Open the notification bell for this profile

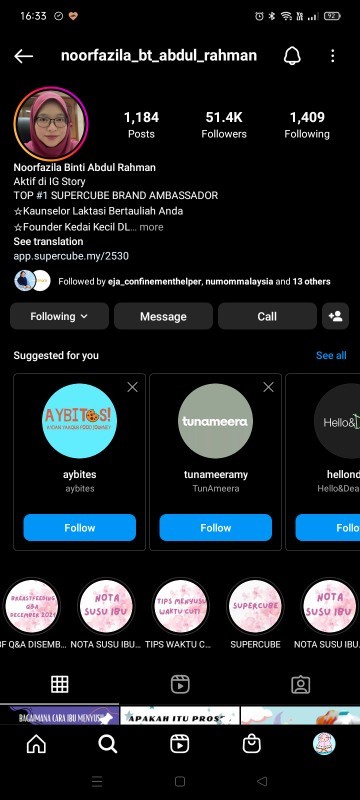292,56
